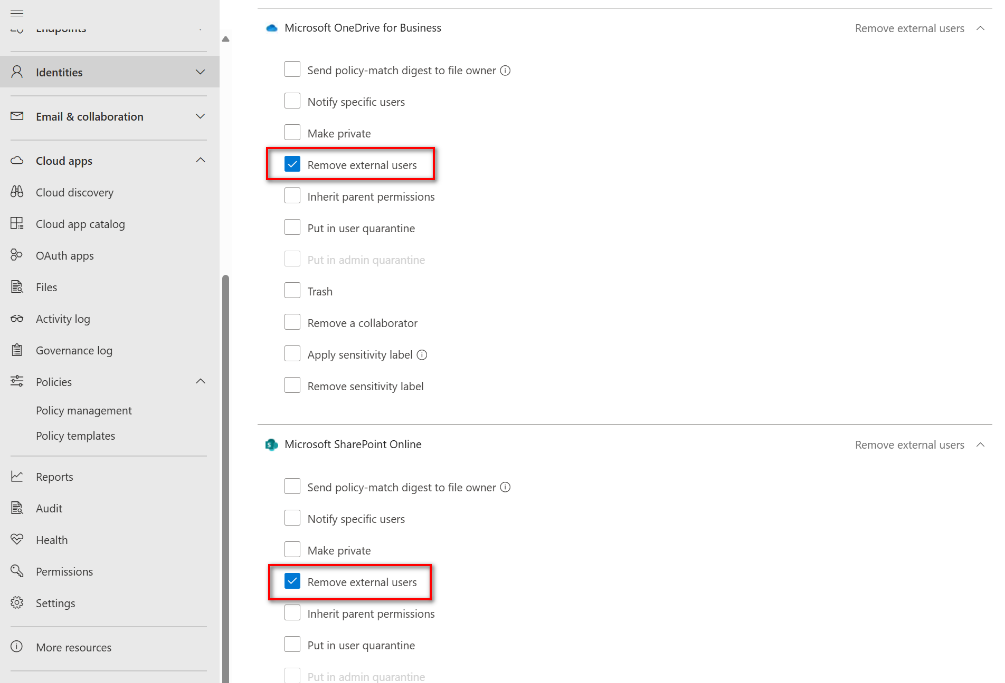Image resolution: width=1005 pixels, height=683 pixels.
Task: Click the Permissions key icon
Action: pos(17,571)
